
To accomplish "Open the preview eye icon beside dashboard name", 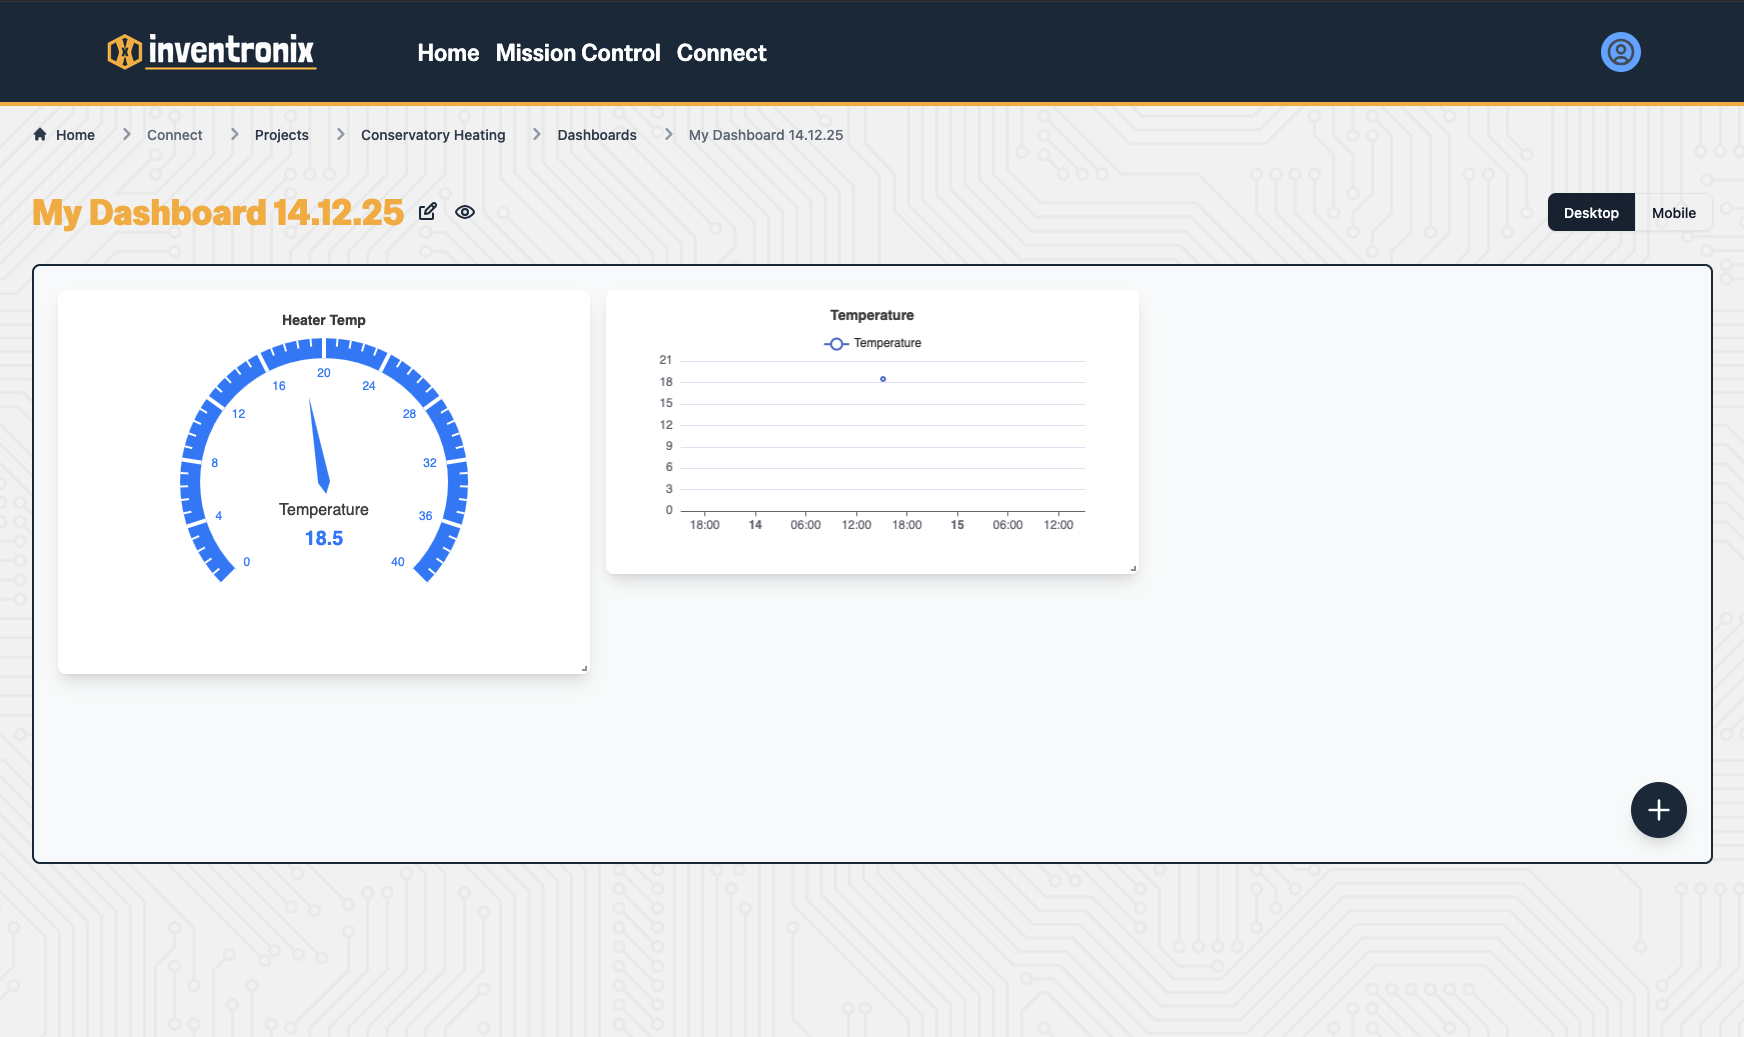I will (x=465, y=212).
